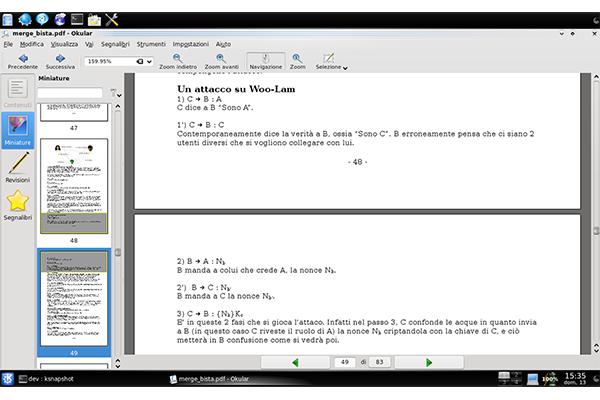
Task: Click the Okular window title icon
Action: point(5,34)
